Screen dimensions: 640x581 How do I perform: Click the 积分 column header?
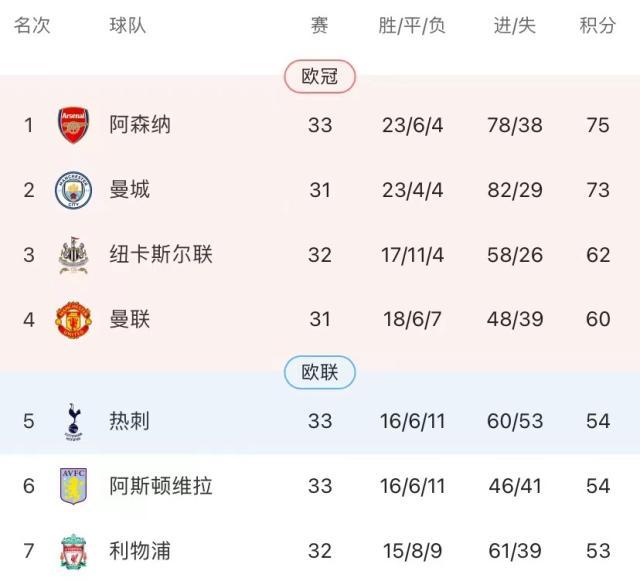click(x=598, y=26)
